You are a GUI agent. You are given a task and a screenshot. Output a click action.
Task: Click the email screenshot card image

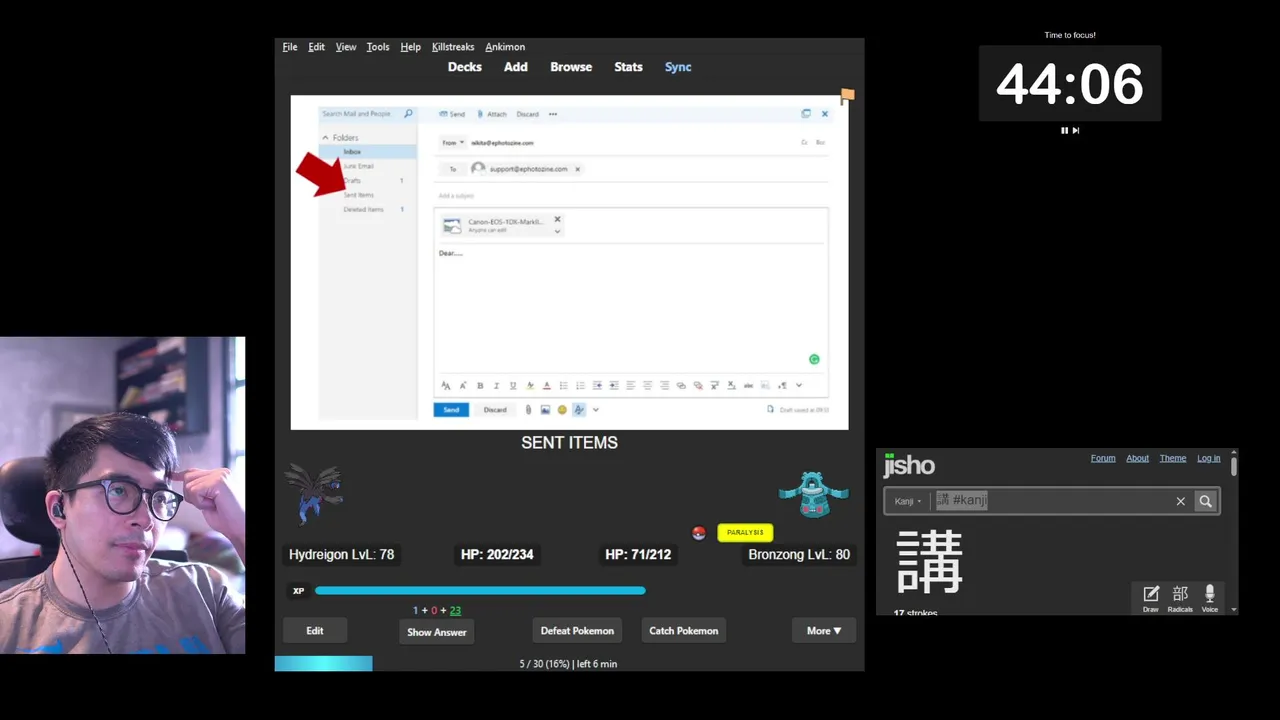[569, 262]
